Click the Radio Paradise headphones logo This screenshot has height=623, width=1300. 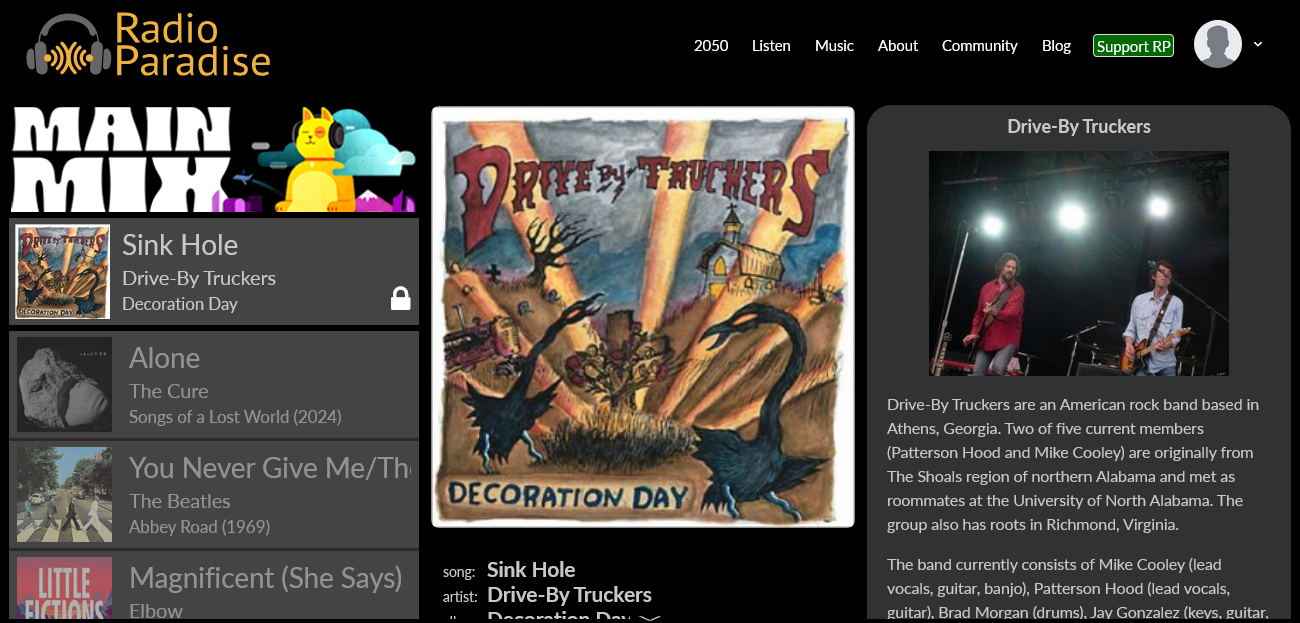point(68,45)
